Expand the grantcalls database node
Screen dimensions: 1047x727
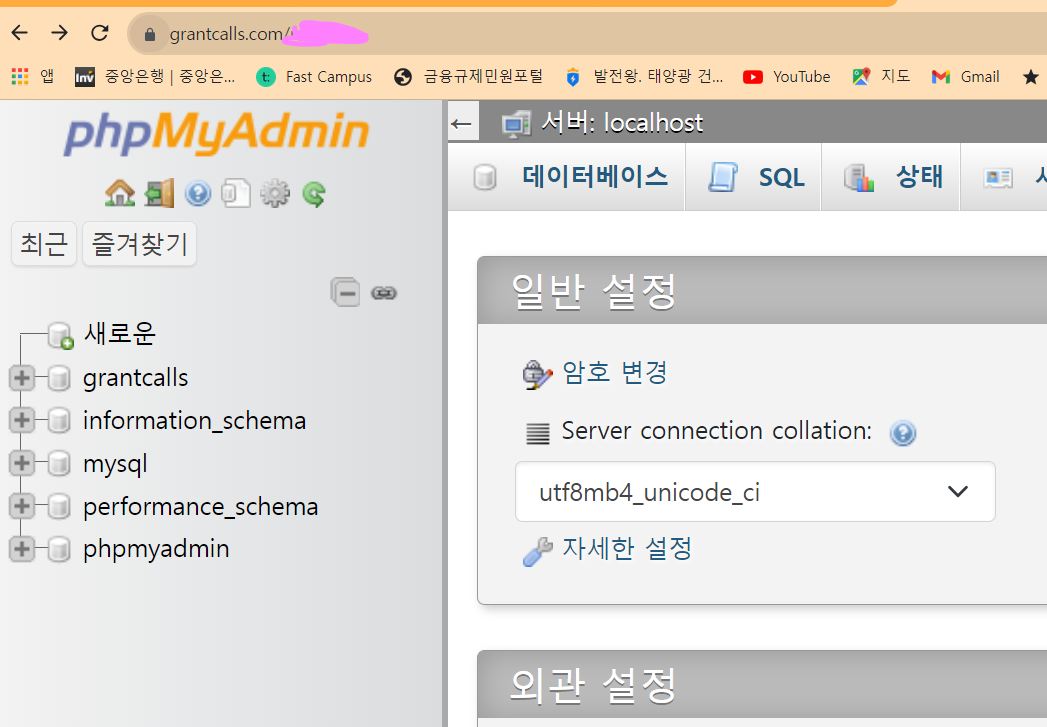tap(21, 378)
